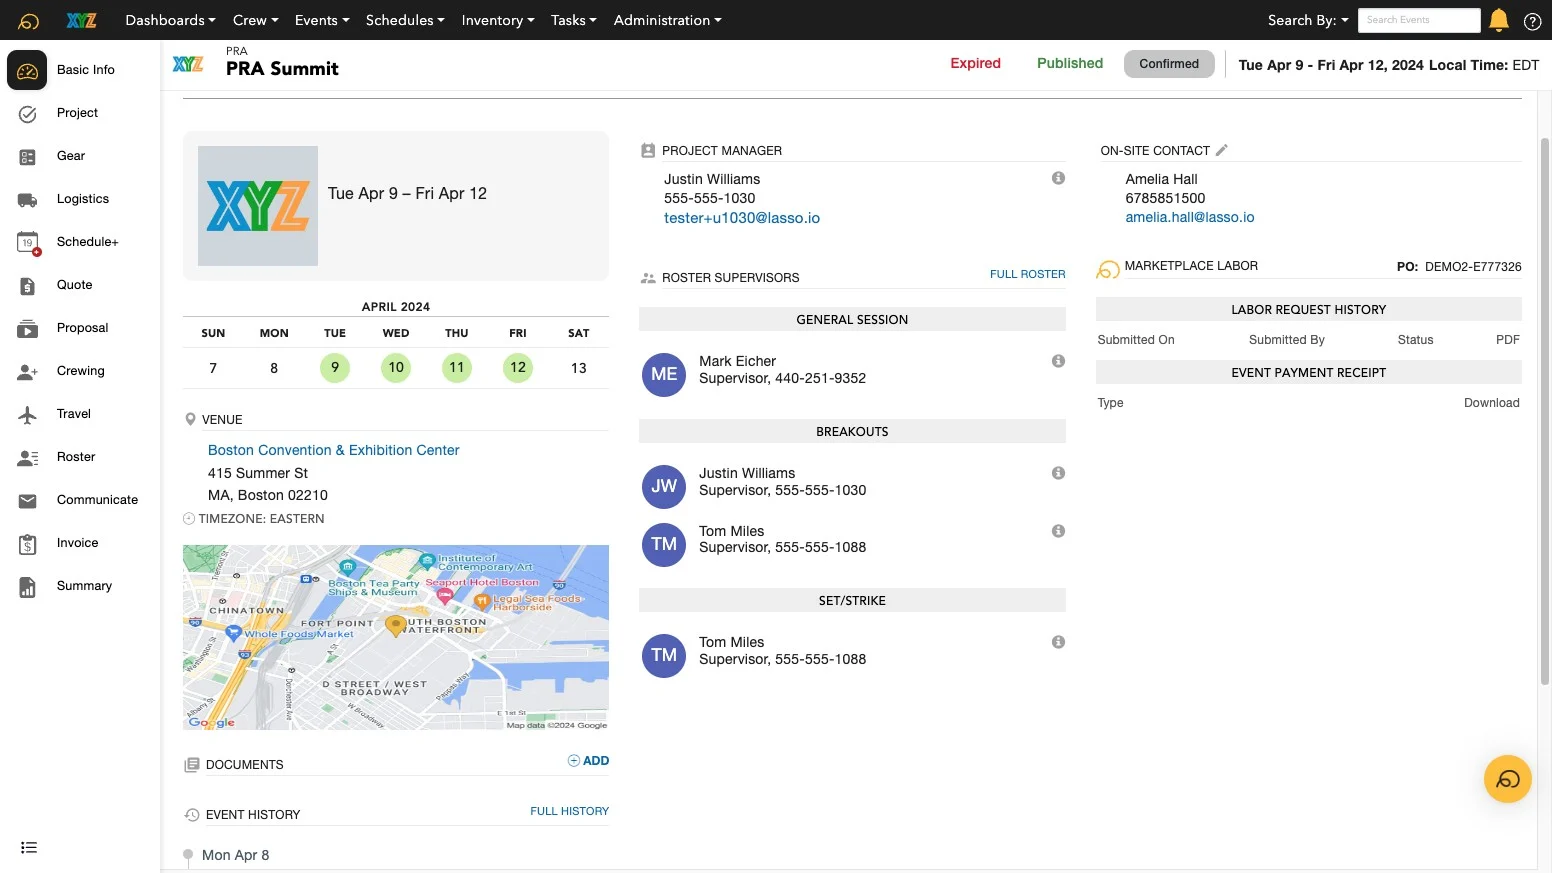The height and width of the screenshot is (873, 1552).
Task: Open the Crewing sidebar item
Action: point(81,371)
